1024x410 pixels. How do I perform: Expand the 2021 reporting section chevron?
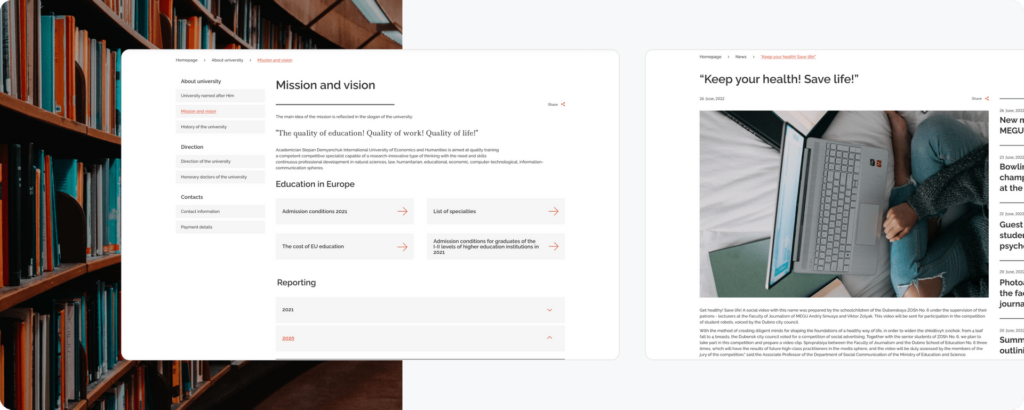pyautogui.click(x=550, y=310)
